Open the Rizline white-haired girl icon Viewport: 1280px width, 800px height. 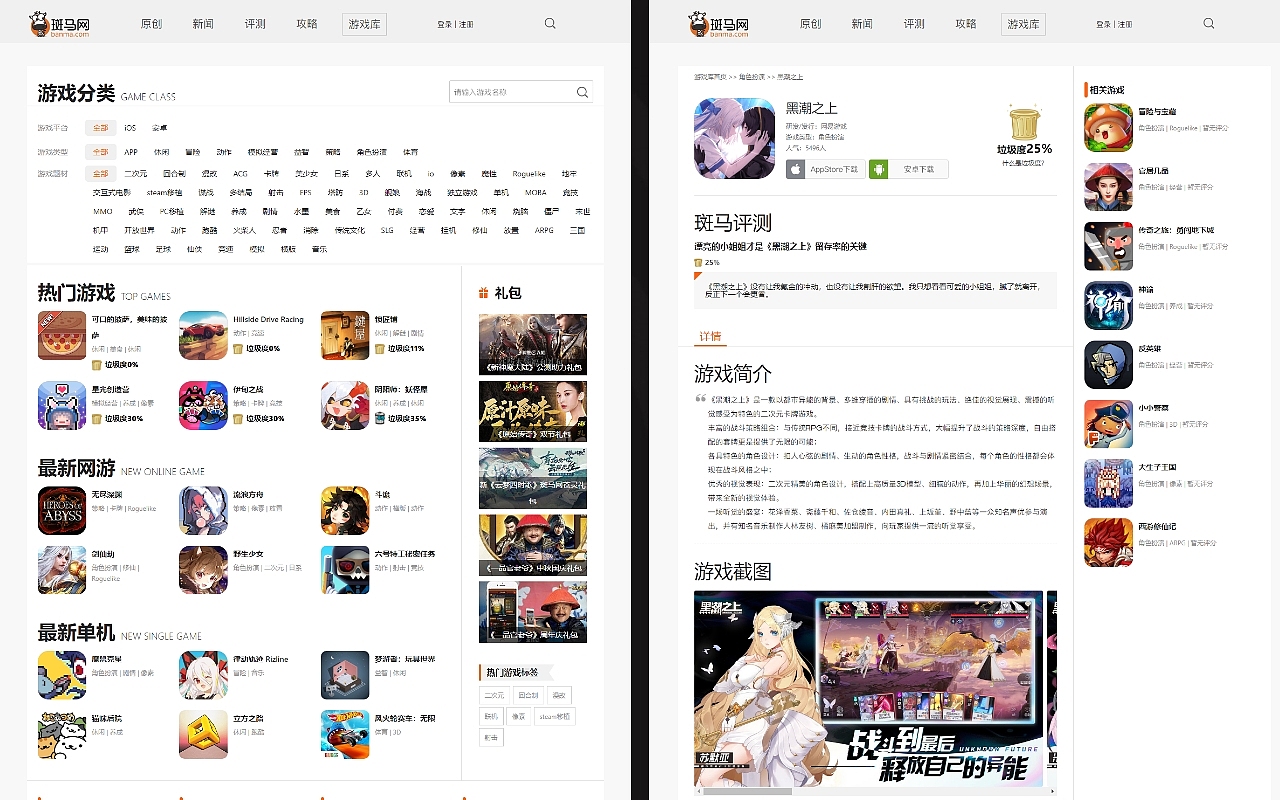(x=203, y=675)
